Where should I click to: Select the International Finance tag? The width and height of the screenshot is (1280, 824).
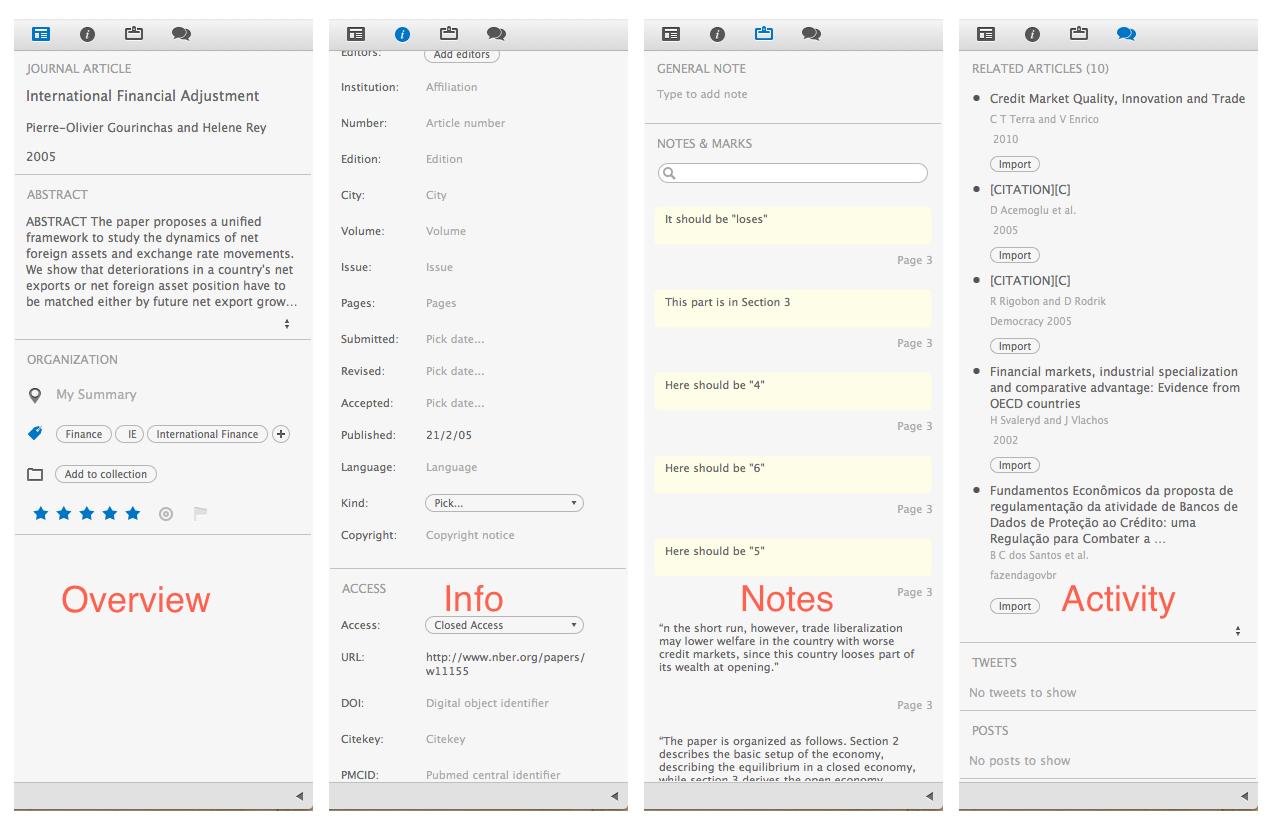click(x=208, y=434)
